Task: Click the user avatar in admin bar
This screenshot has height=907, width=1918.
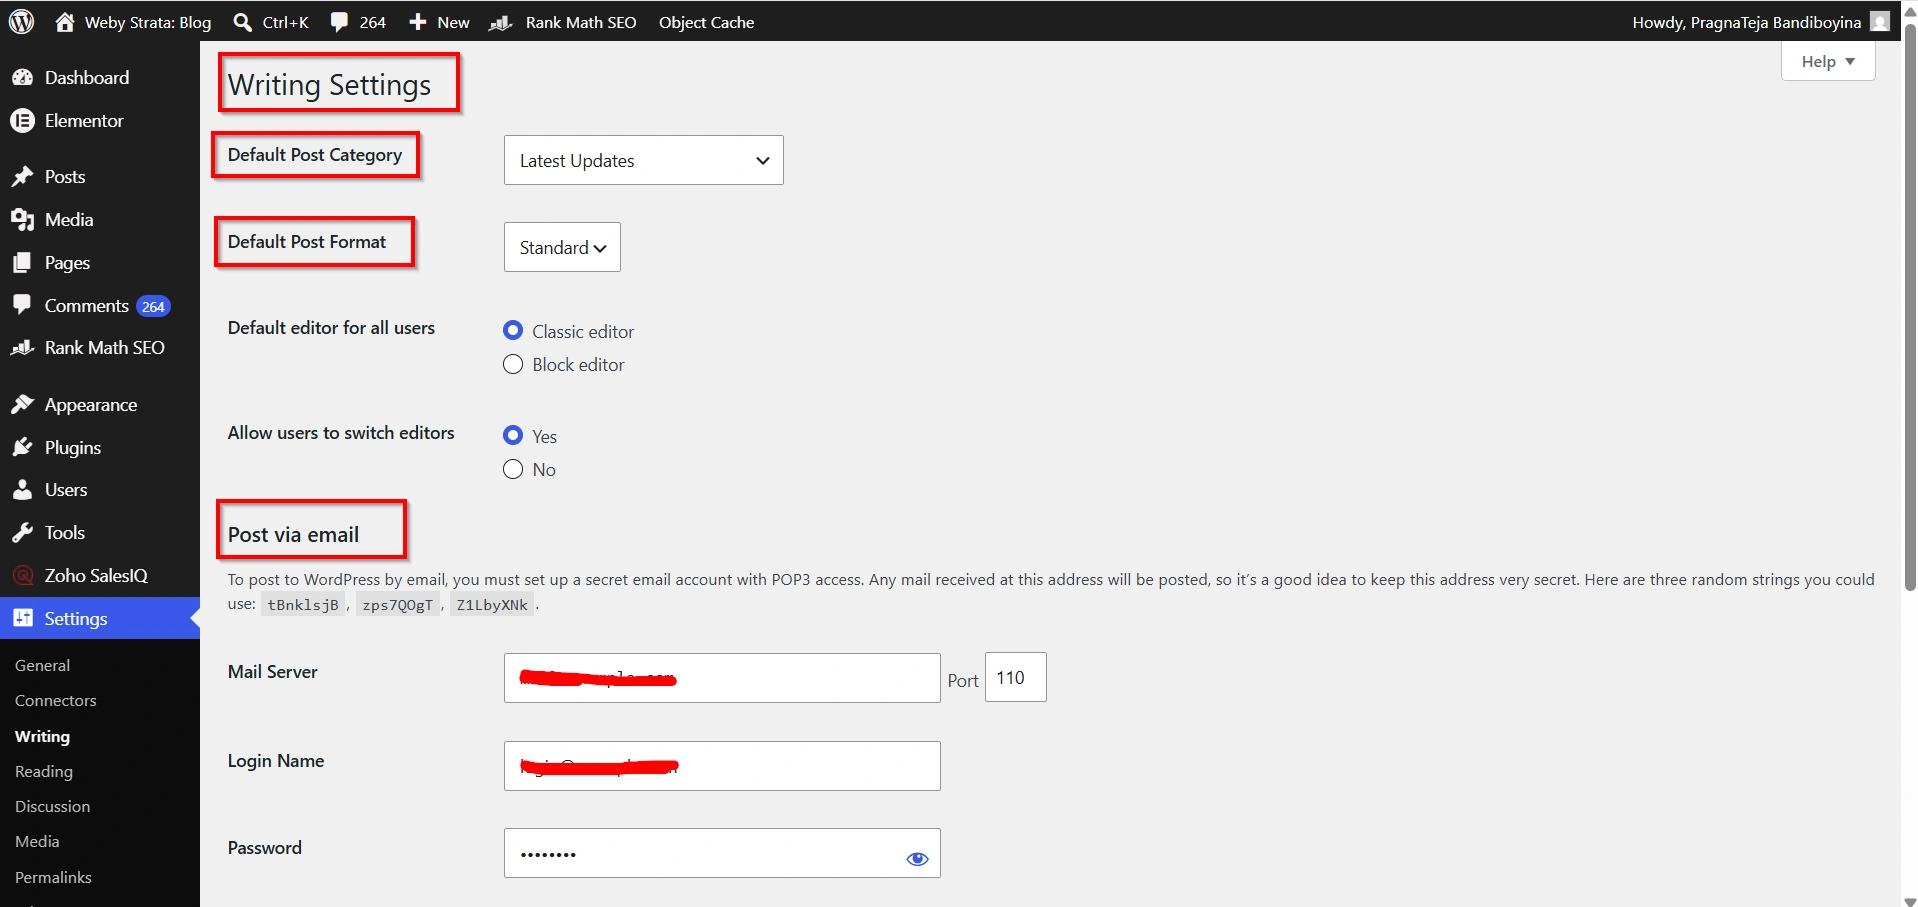Action: 1880,21
